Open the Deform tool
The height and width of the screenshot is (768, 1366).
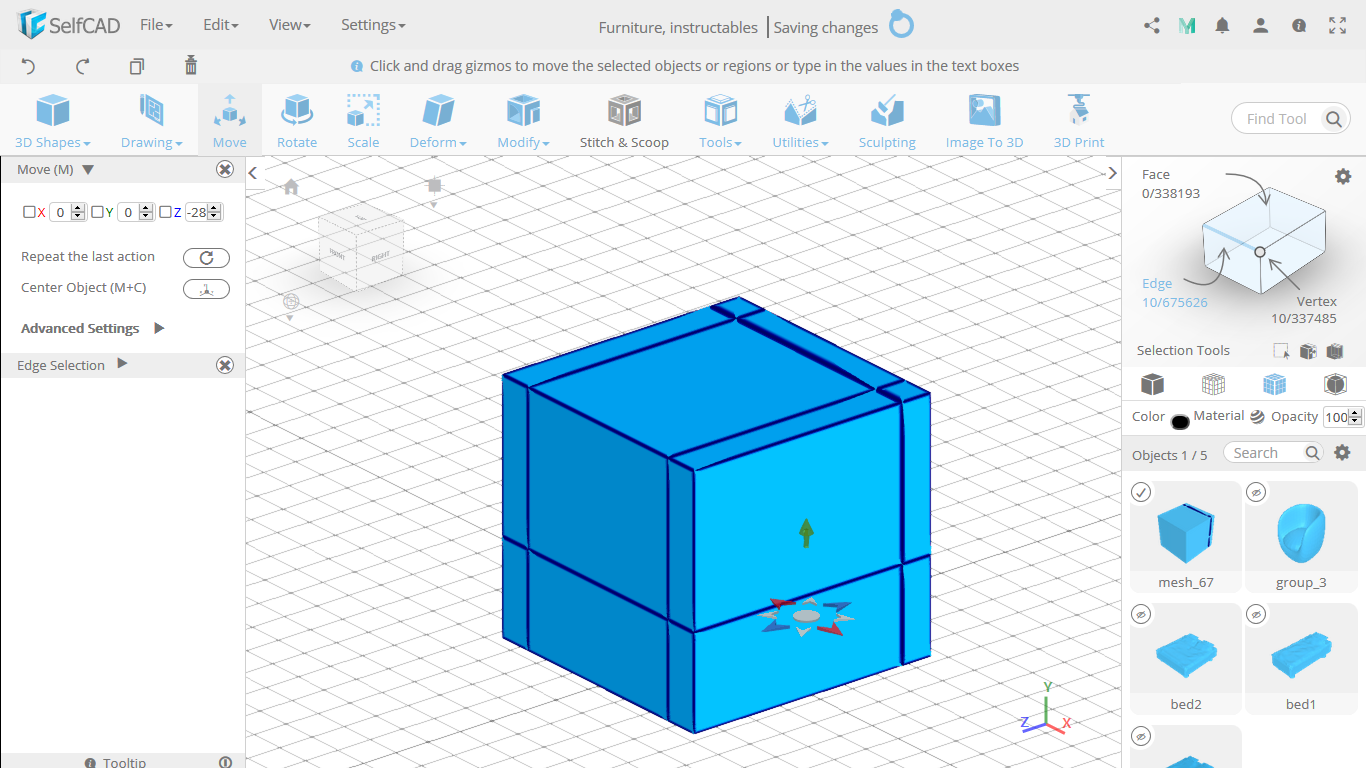click(437, 120)
